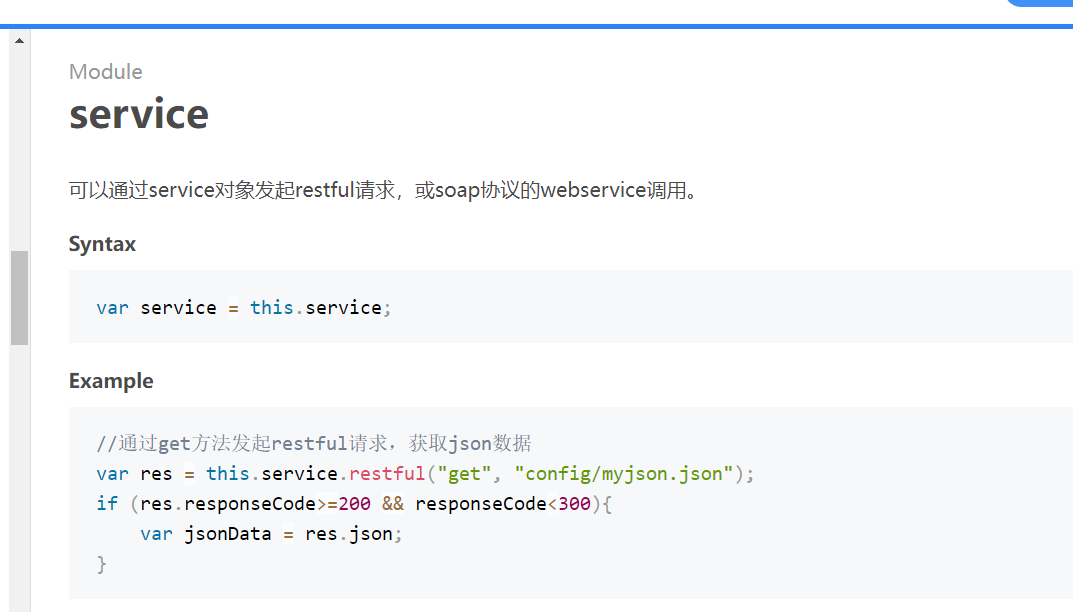Click the description paragraph mentioning webservice
Viewport: 1073px width, 612px height.
[x=382, y=190]
